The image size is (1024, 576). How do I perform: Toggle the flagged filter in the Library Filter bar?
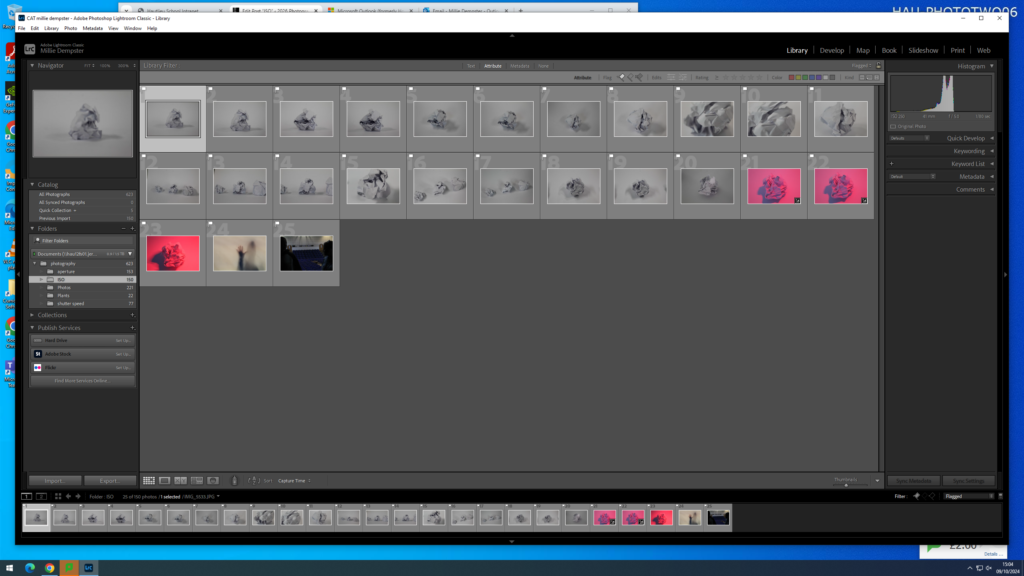point(622,78)
